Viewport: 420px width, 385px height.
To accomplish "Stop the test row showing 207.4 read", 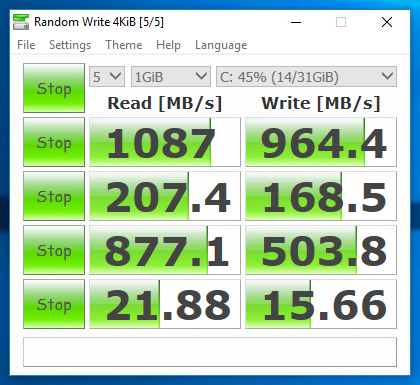I will (x=54, y=196).
